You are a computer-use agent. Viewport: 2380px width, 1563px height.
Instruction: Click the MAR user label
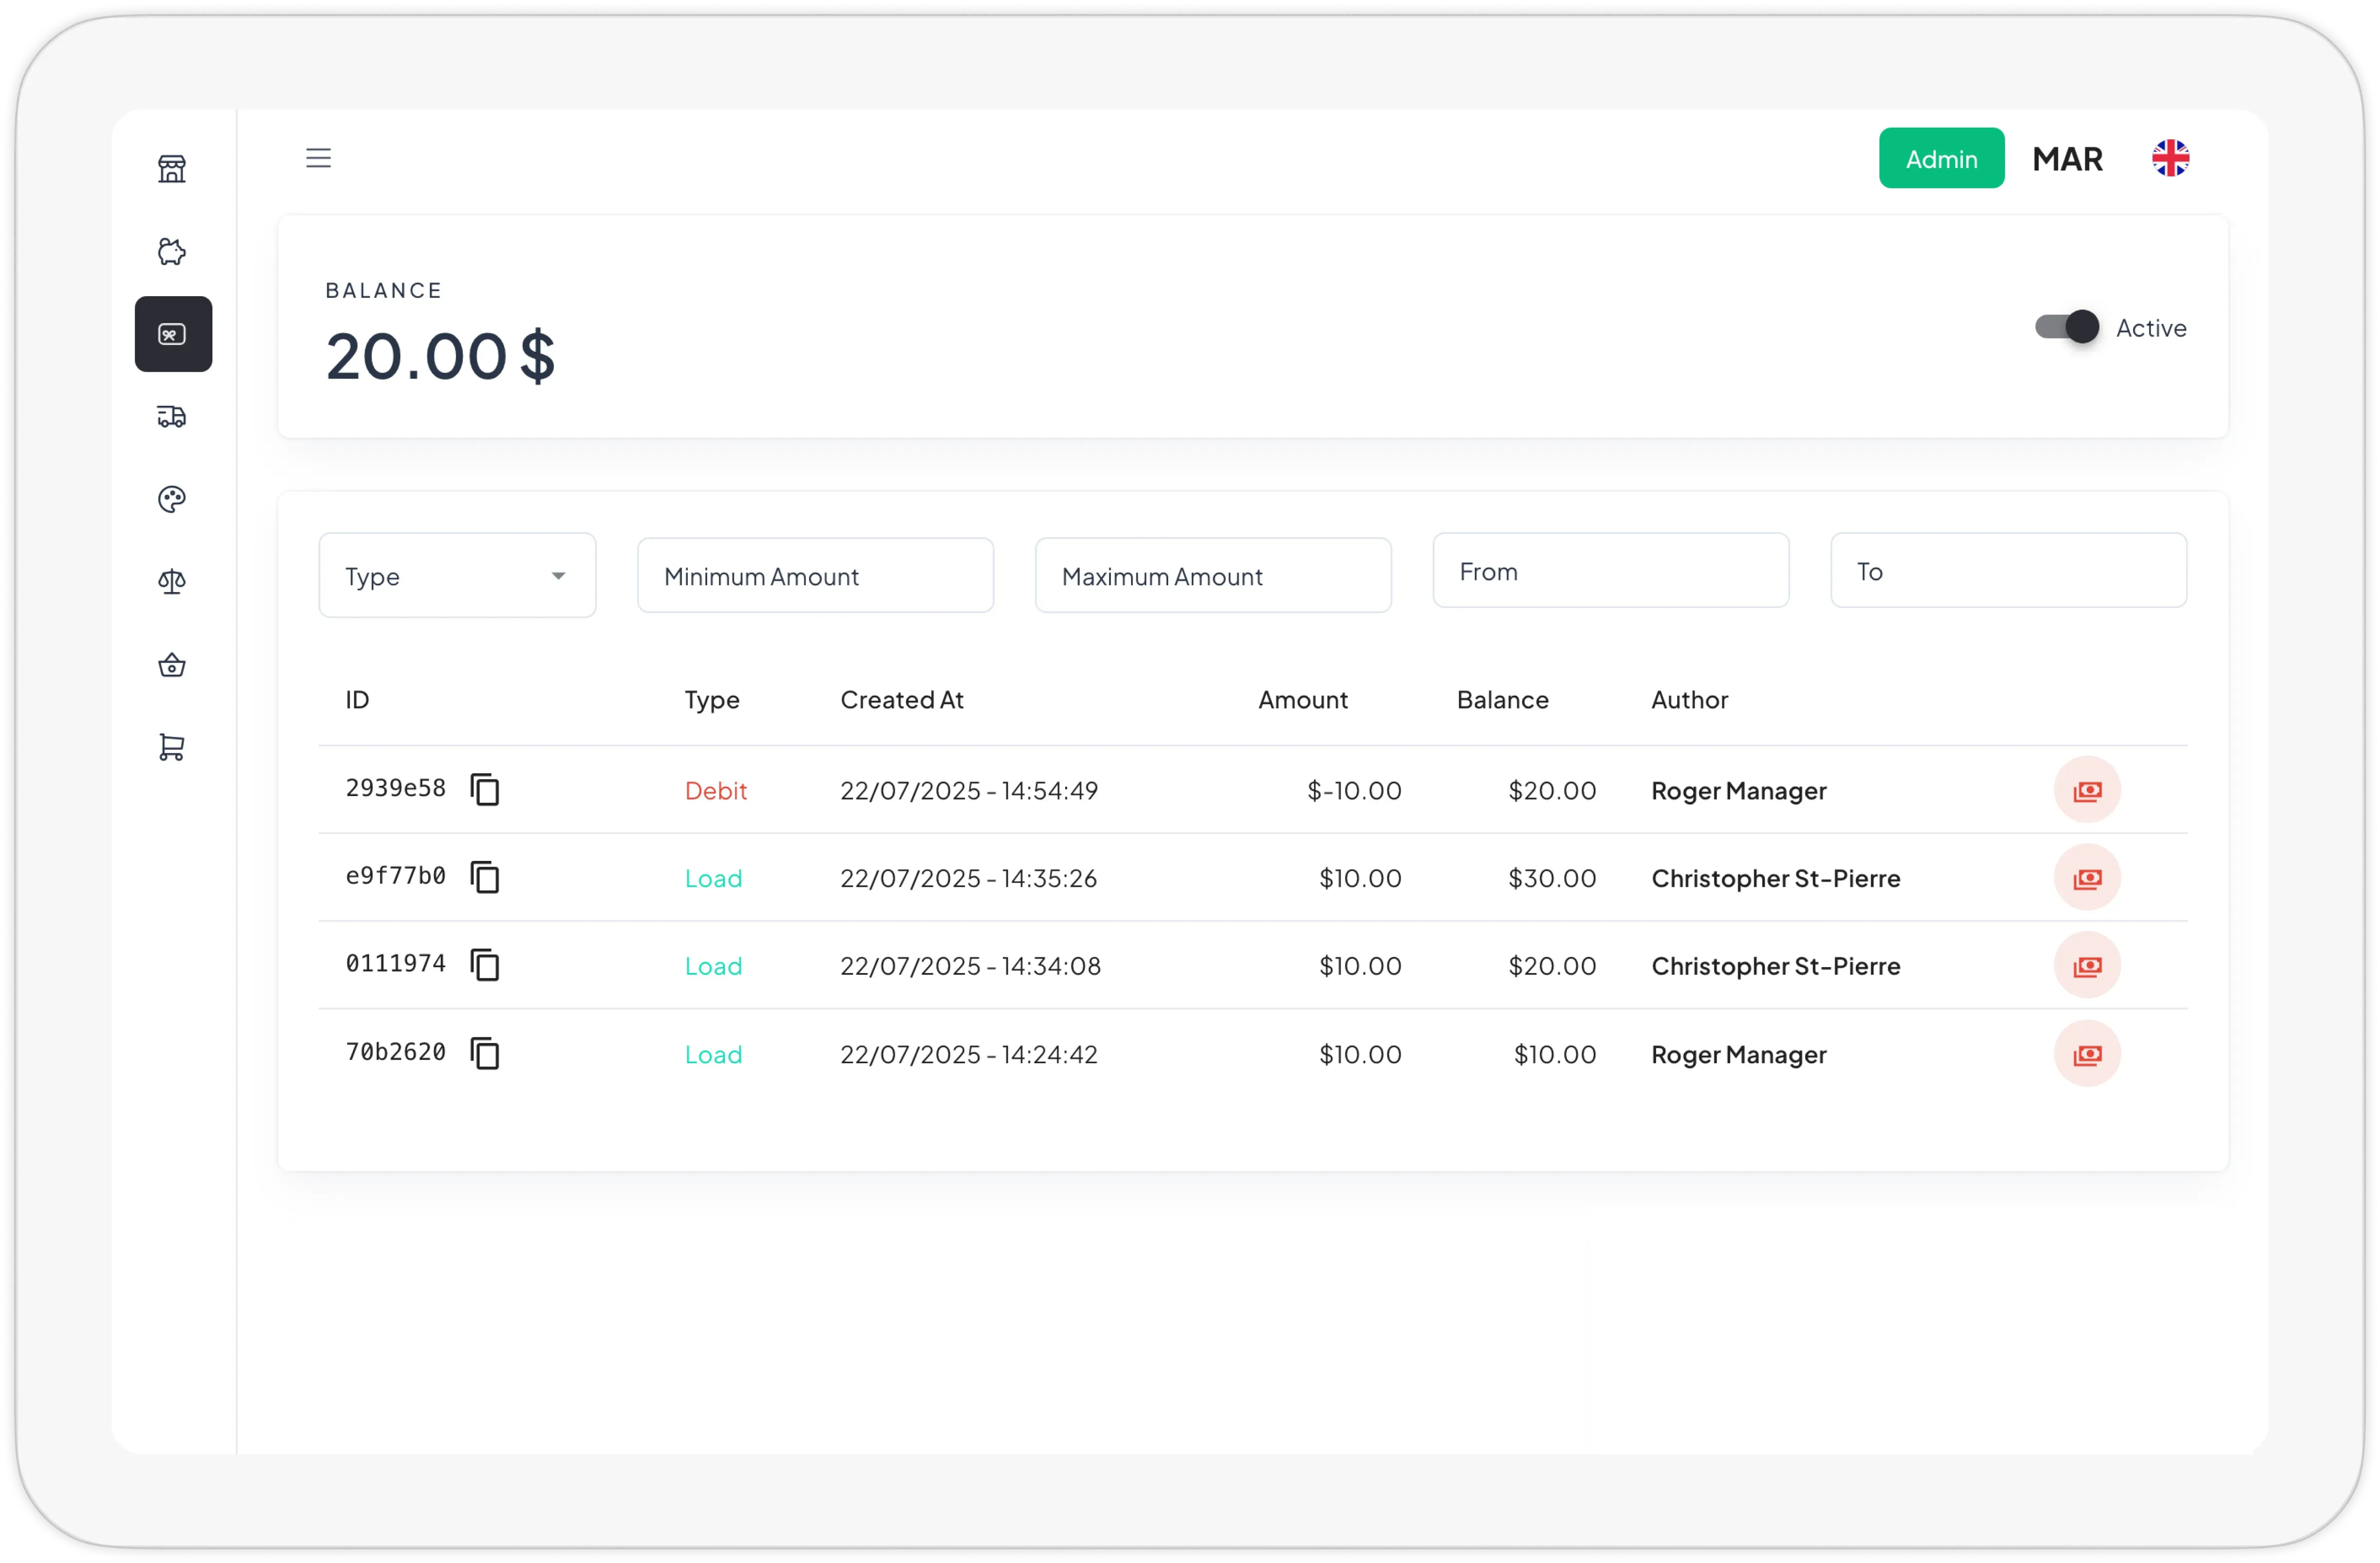click(x=2067, y=158)
